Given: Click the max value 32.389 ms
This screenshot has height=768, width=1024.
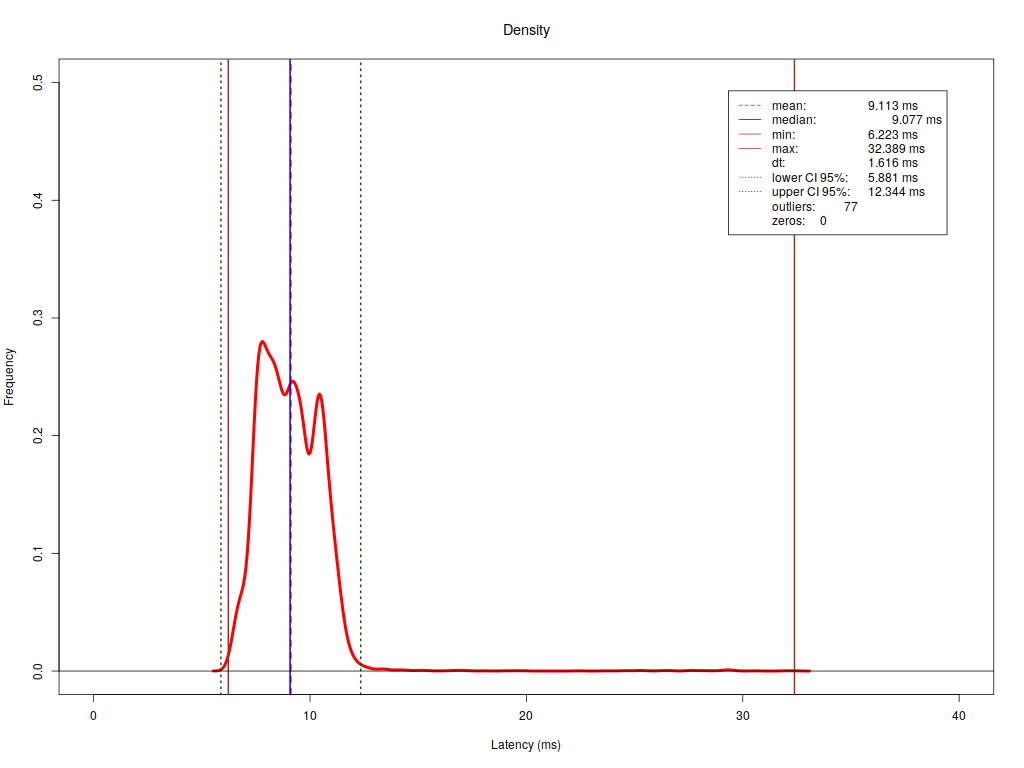Looking at the screenshot, I should point(896,148).
